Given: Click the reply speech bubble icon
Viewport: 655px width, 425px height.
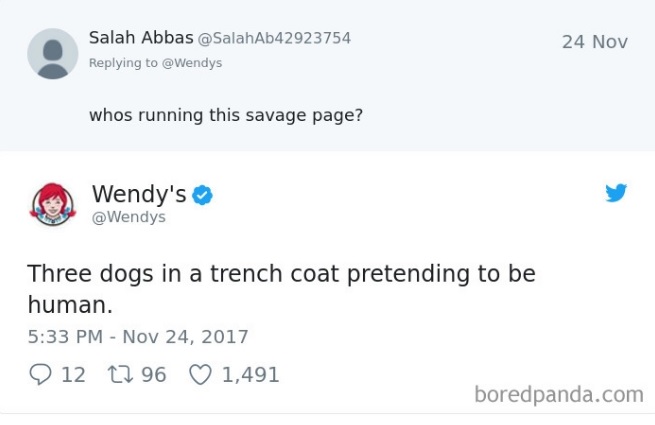Looking at the screenshot, I should tap(40, 375).
